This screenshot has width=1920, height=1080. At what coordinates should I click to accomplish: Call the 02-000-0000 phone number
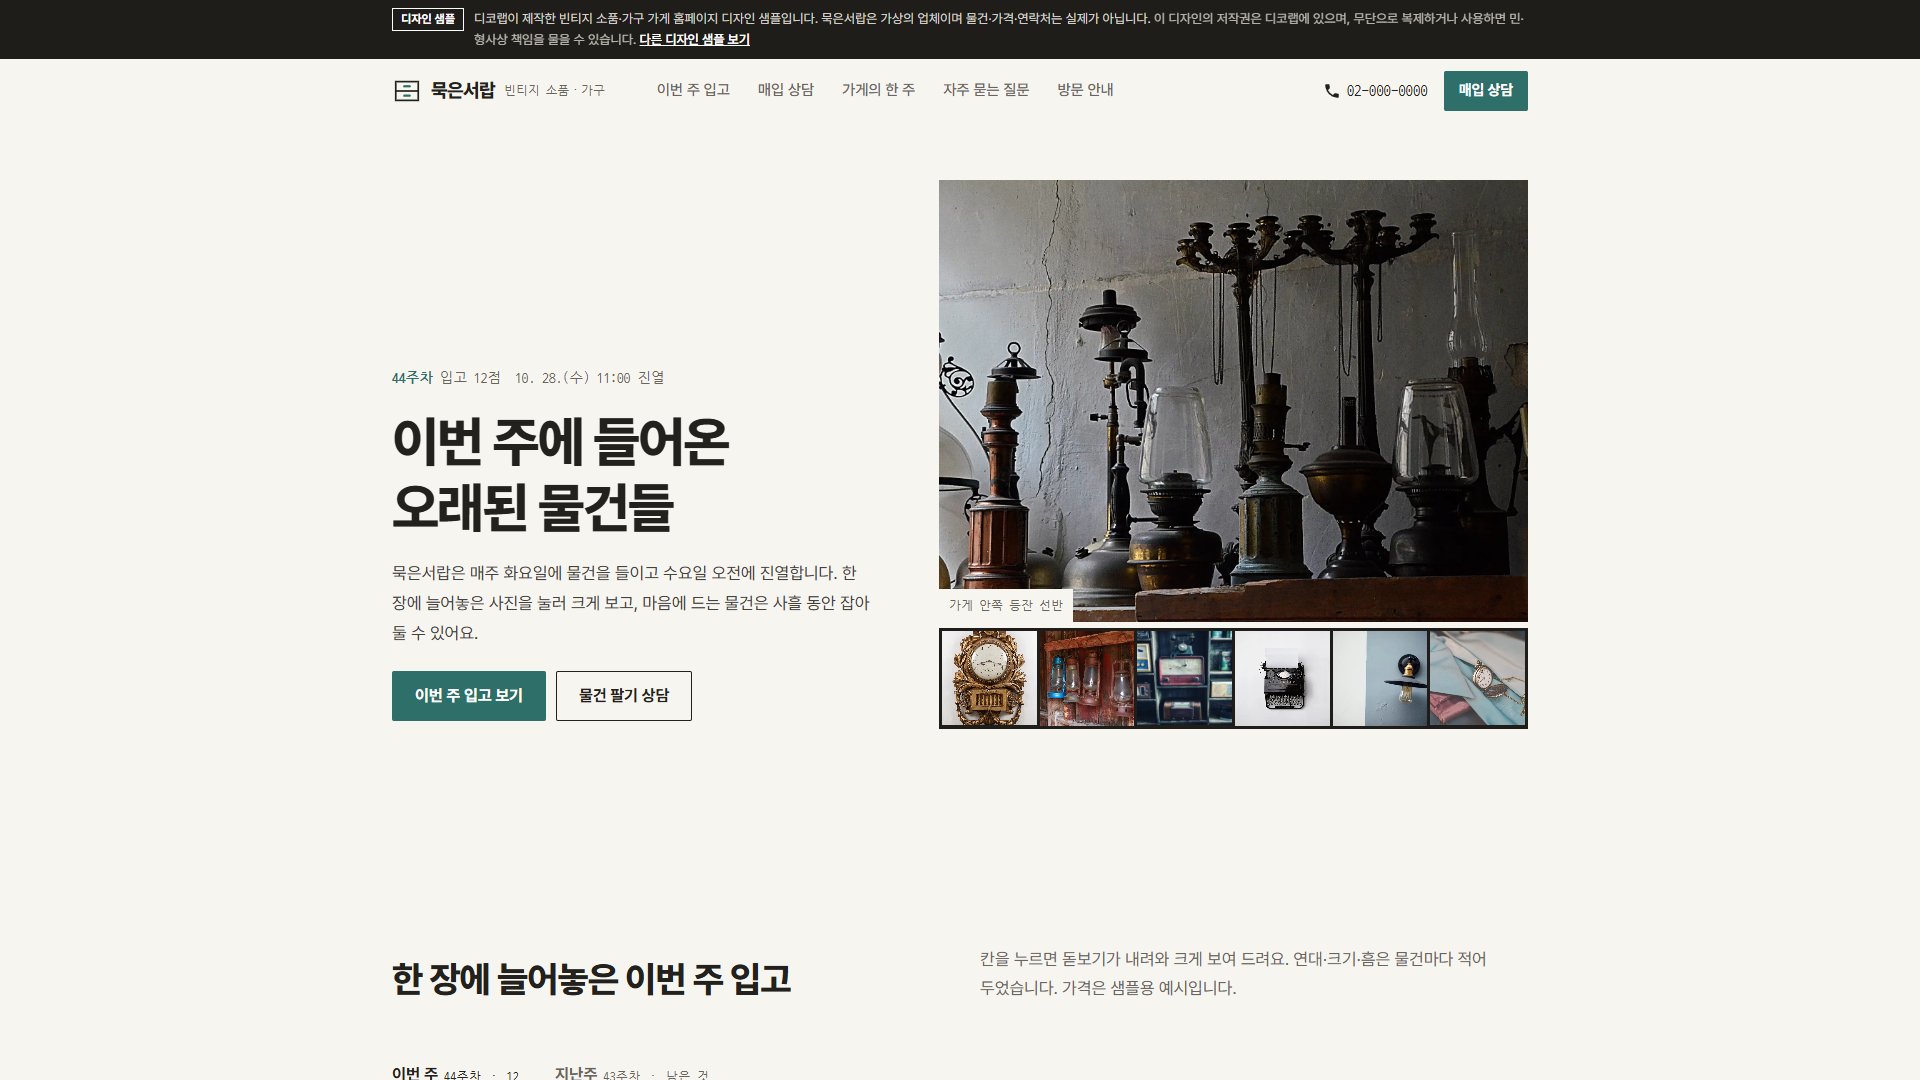(1387, 91)
